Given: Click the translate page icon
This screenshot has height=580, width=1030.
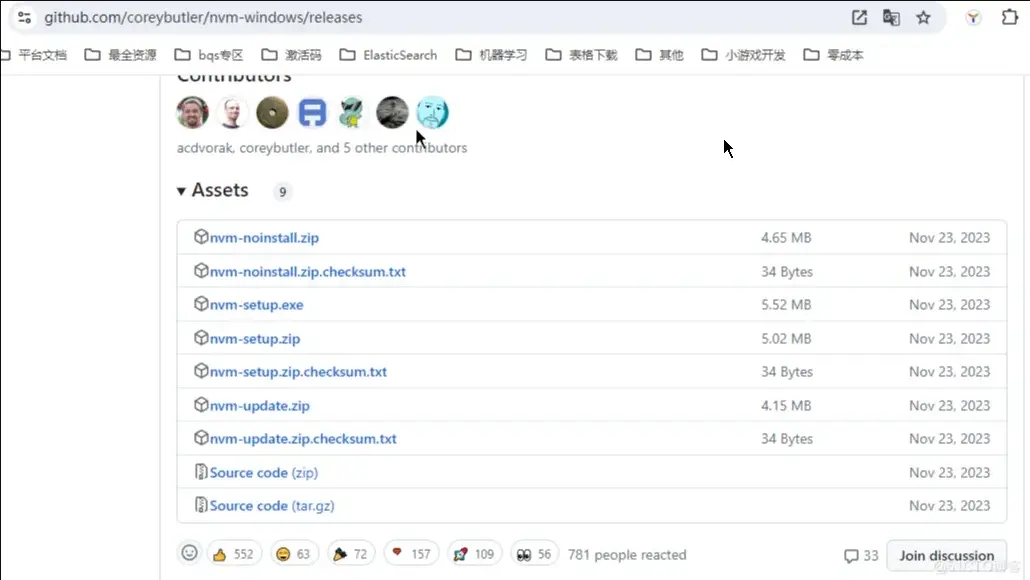Looking at the screenshot, I should [891, 18].
